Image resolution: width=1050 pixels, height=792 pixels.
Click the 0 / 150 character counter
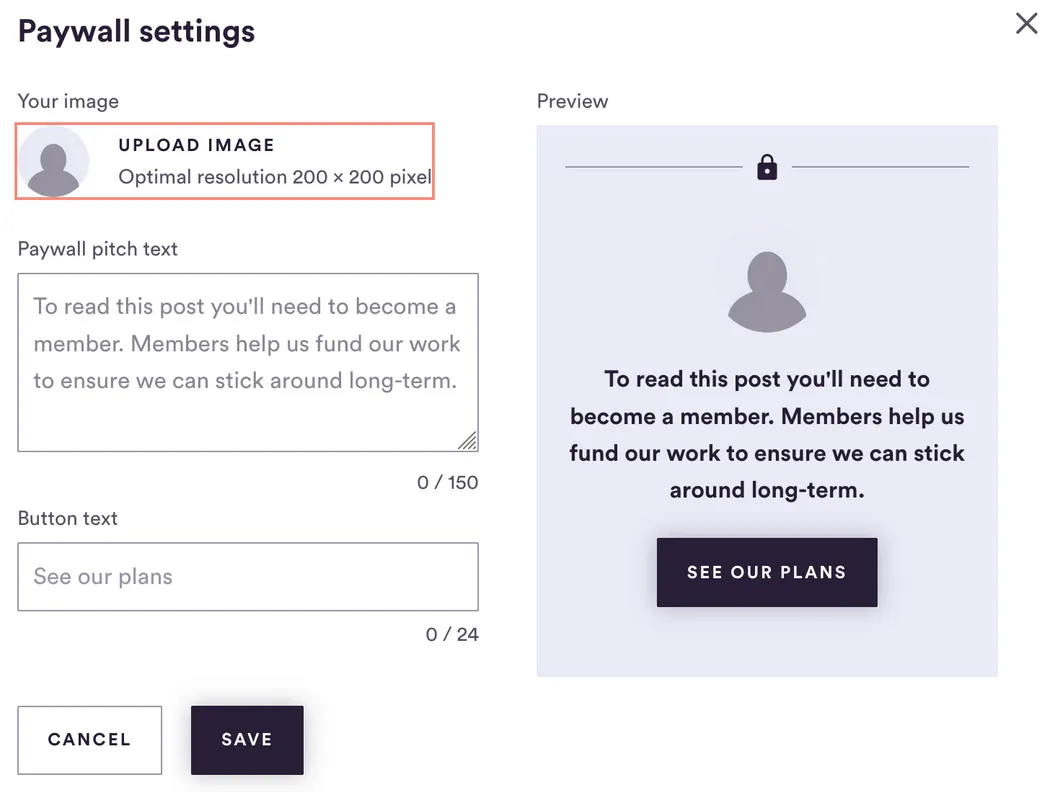click(x=447, y=483)
